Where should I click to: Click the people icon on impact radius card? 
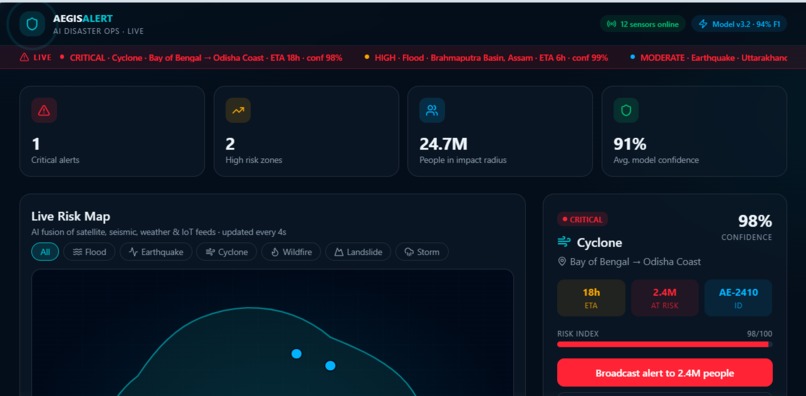(432, 110)
